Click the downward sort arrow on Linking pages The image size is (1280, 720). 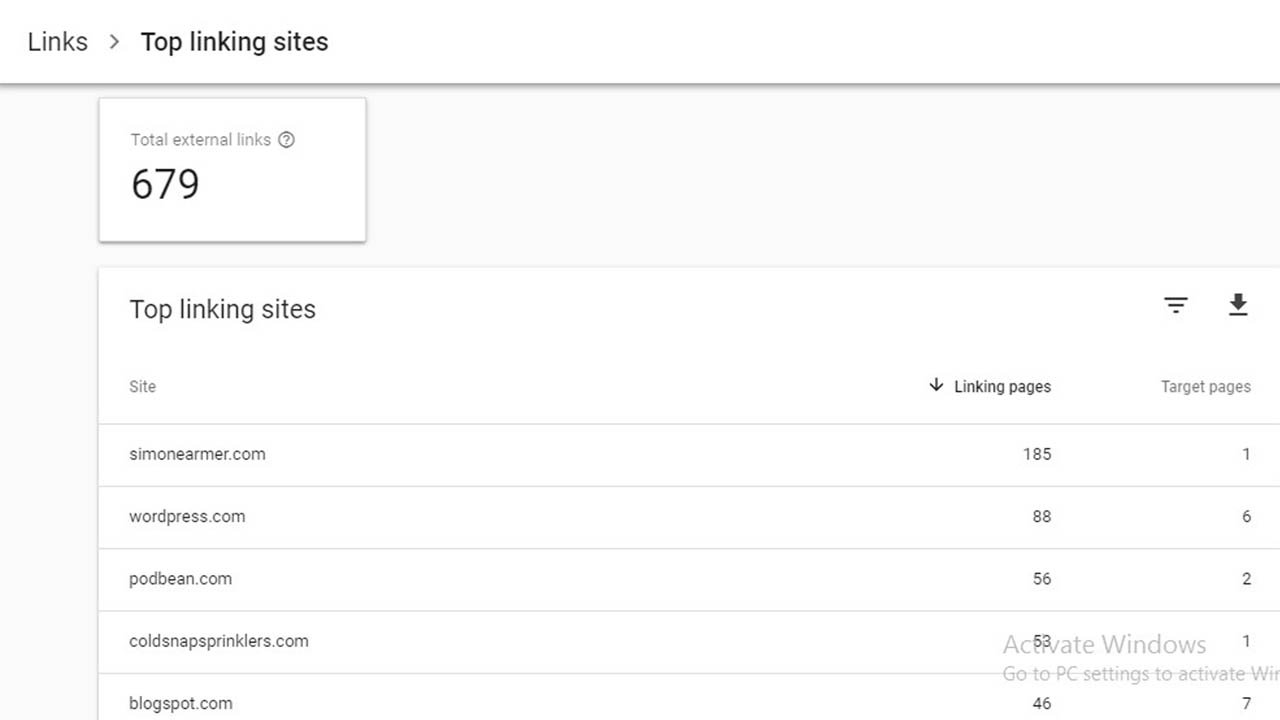[935, 386]
